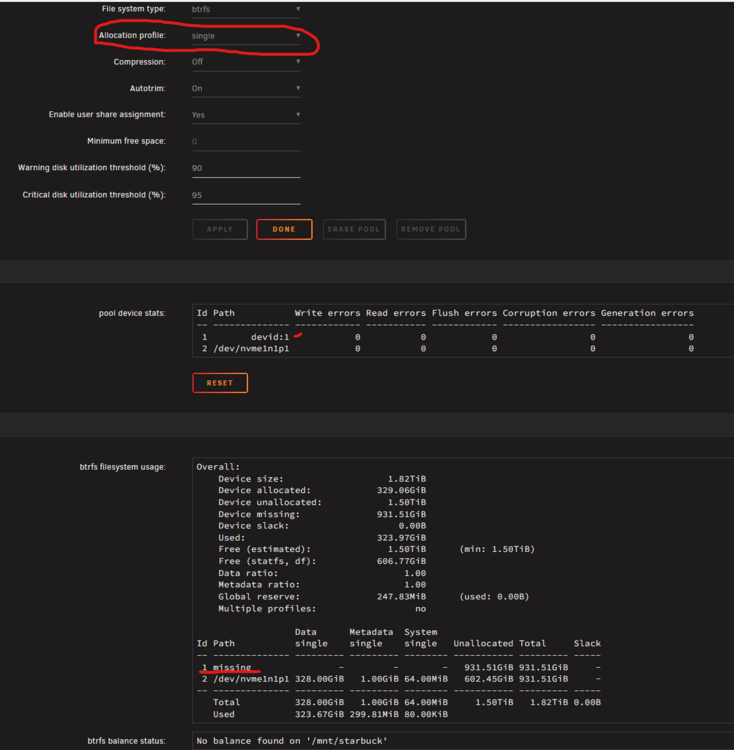Screen dimensions: 734x750
Task: Open Enable user share assignment dropdown
Action: click(x=246, y=115)
